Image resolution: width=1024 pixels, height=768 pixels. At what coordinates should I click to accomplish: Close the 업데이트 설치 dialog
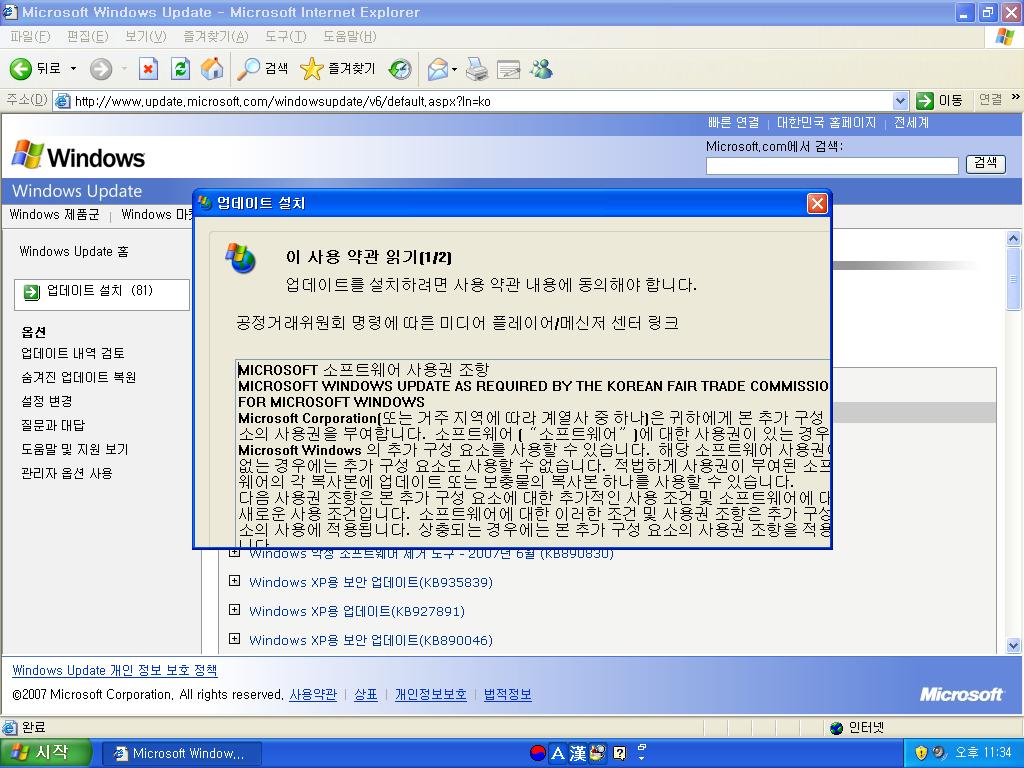[817, 204]
